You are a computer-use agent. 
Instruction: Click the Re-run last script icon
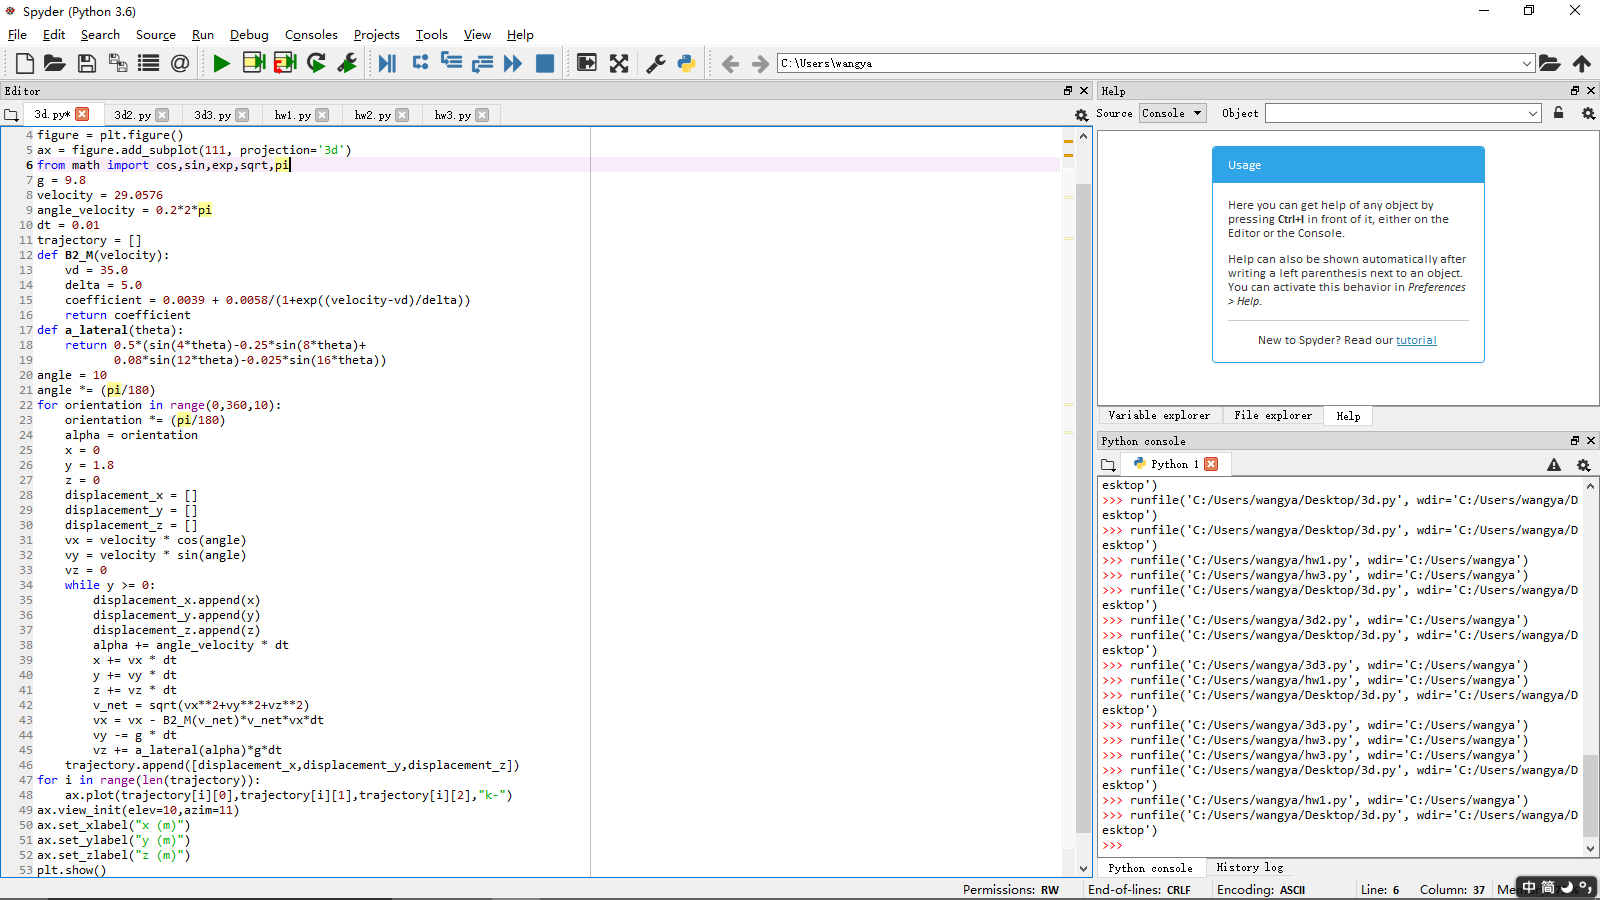click(316, 64)
